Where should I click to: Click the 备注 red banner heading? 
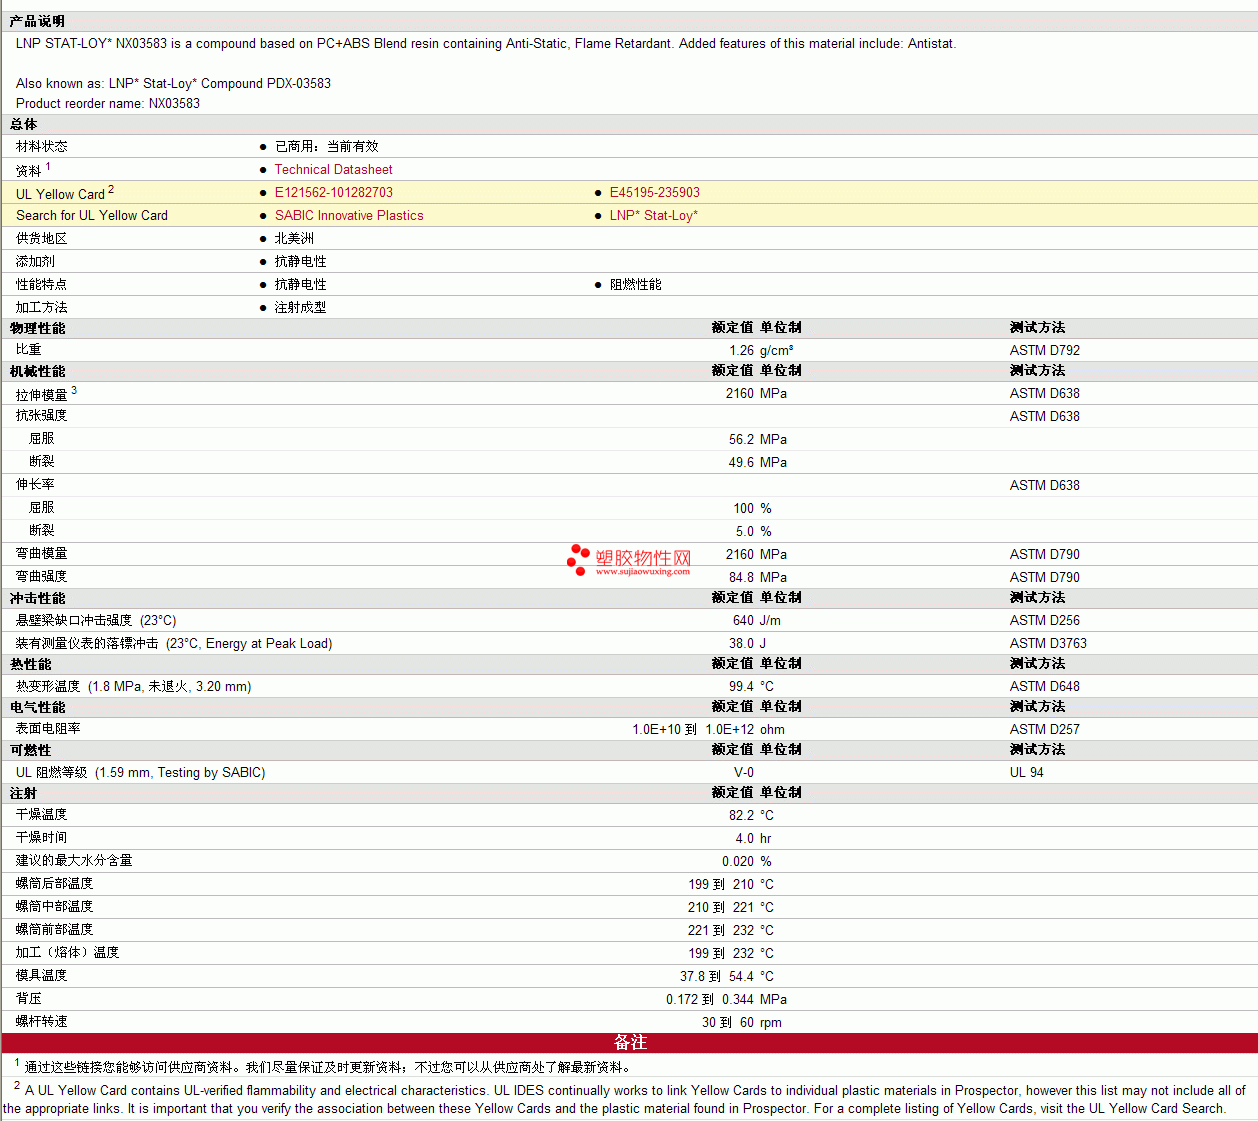[630, 1043]
